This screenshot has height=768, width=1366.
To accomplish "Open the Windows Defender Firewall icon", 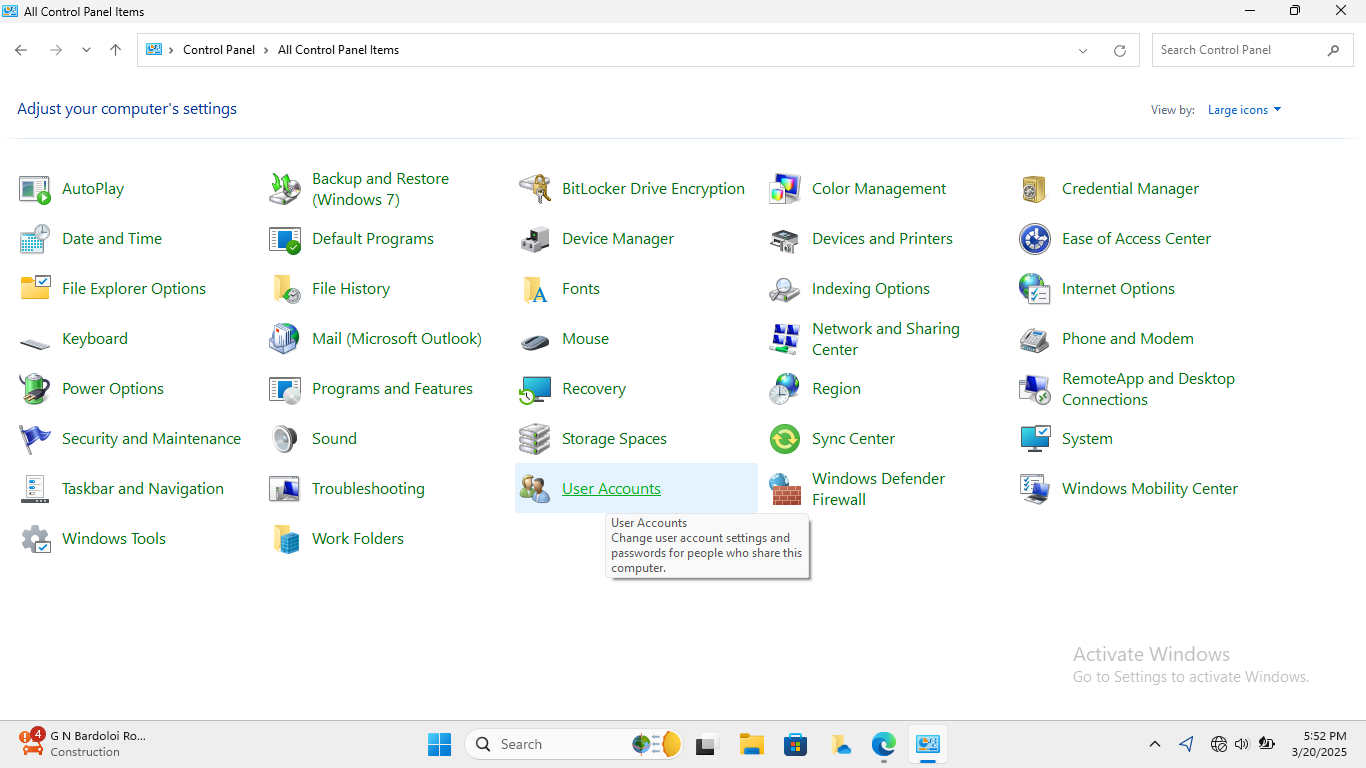I will click(785, 489).
